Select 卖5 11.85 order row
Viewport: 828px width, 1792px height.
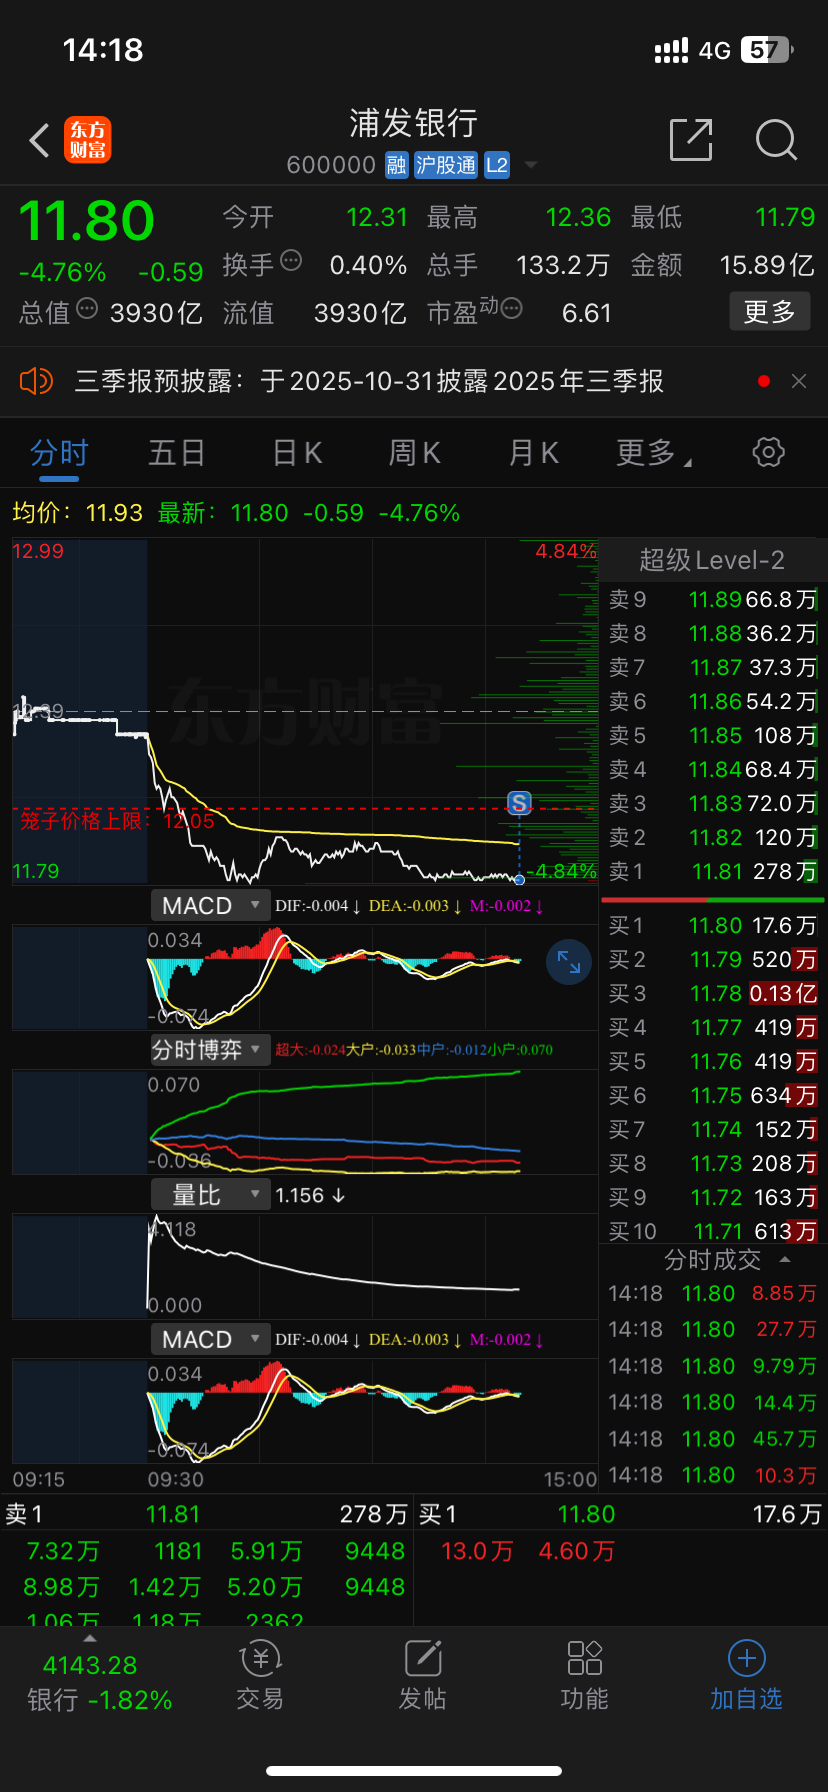click(713, 735)
